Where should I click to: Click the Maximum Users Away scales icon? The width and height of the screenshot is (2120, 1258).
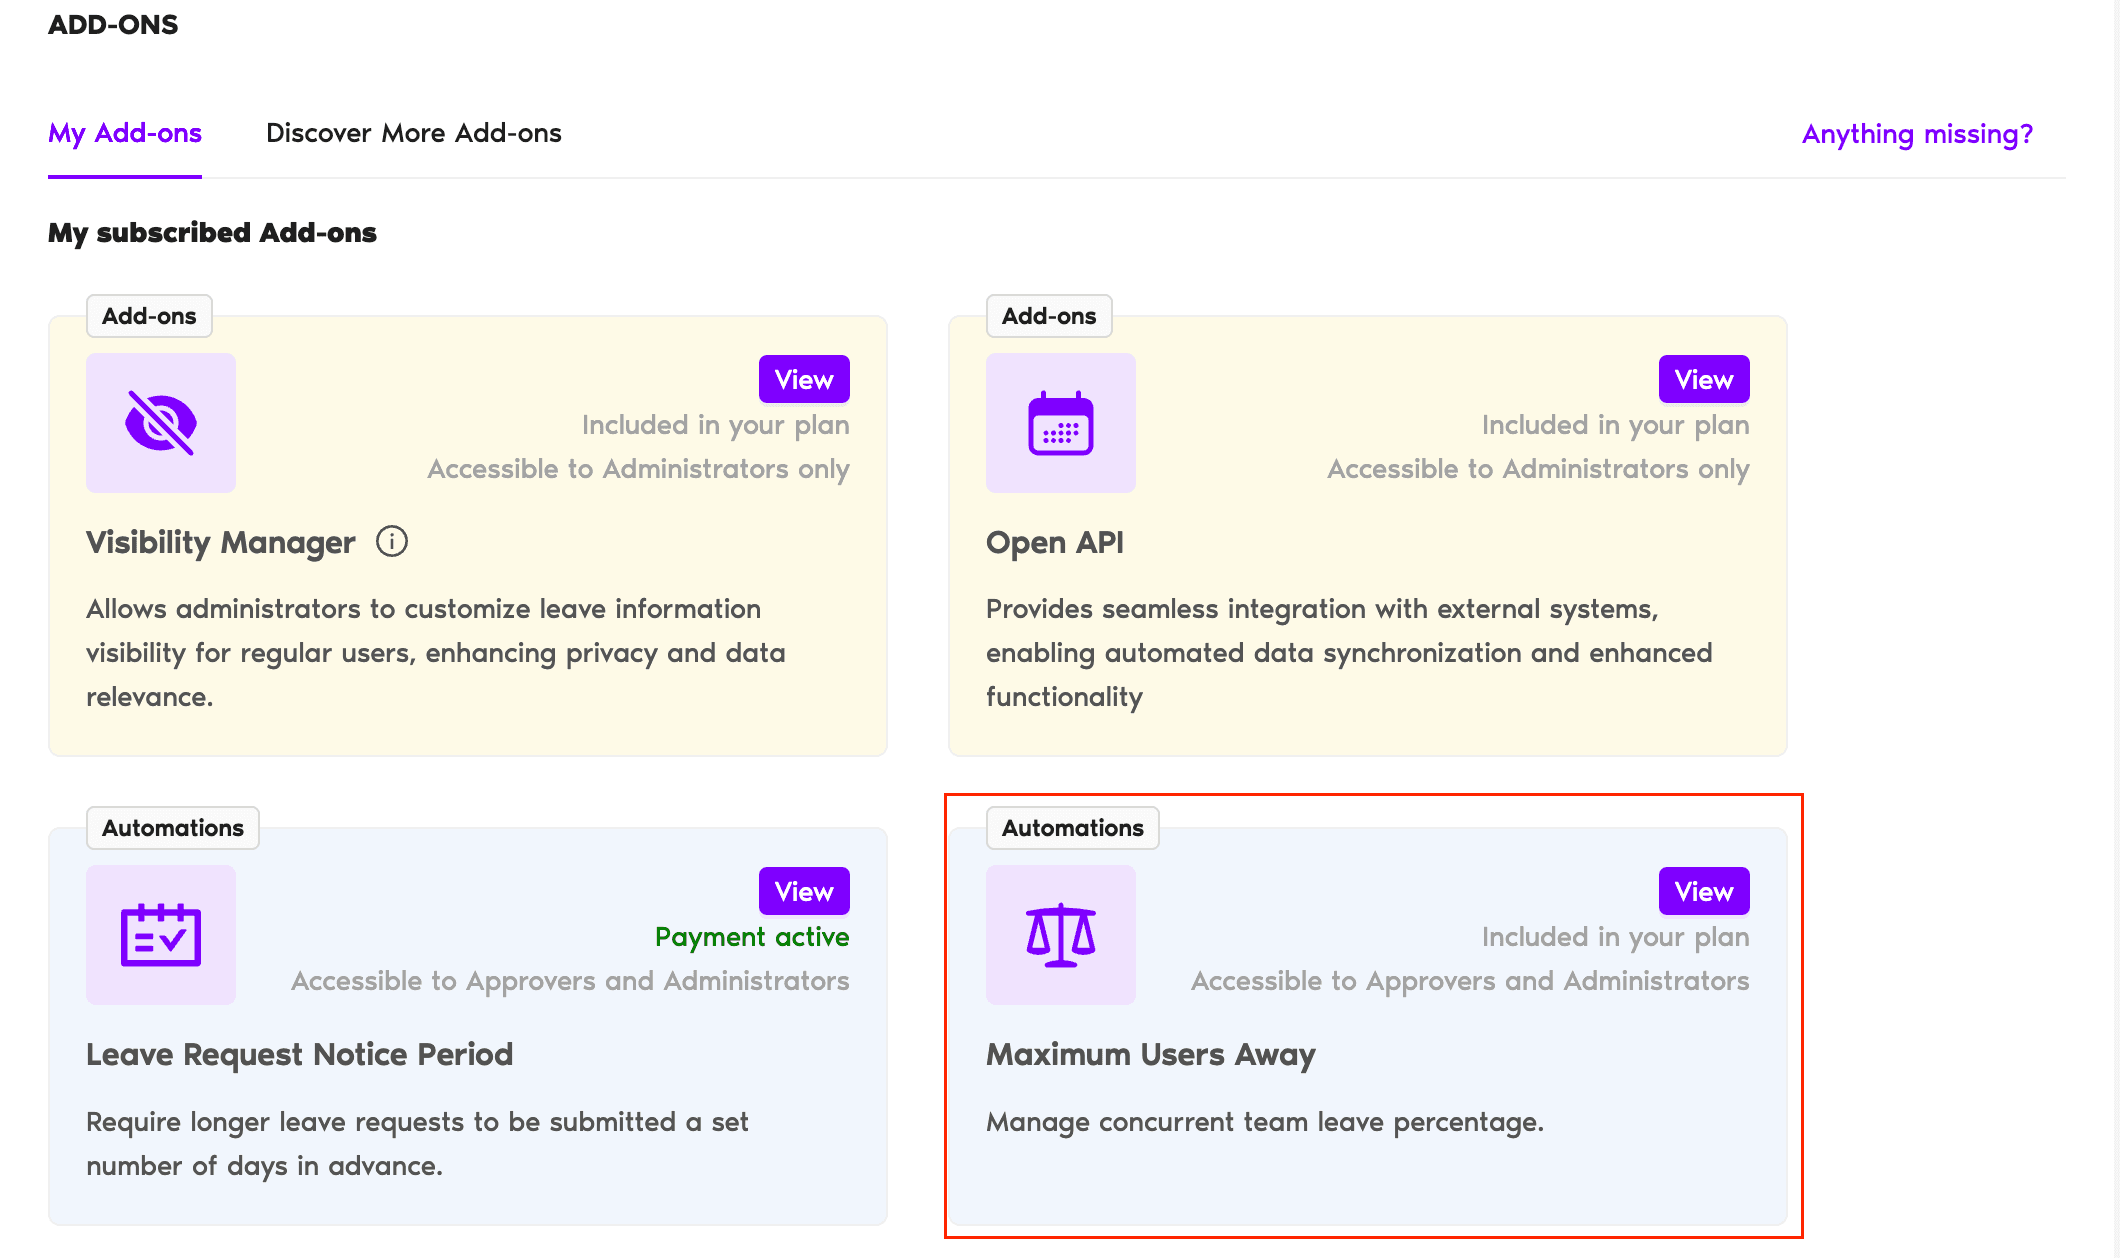pos(1060,935)
